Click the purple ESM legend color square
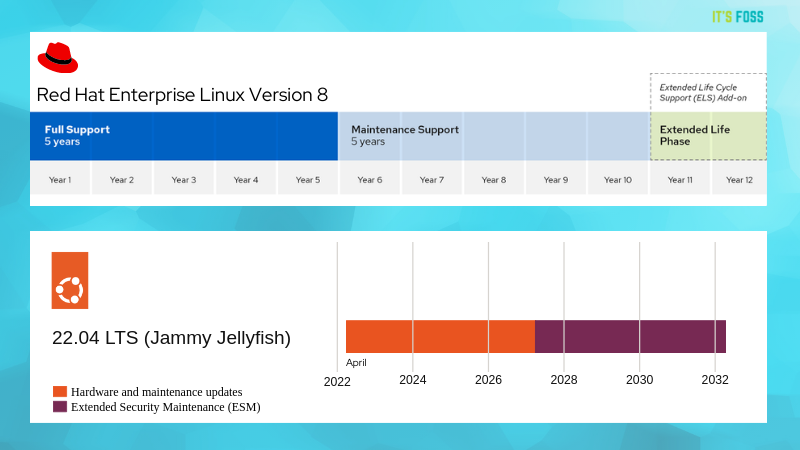 (60, 406)
